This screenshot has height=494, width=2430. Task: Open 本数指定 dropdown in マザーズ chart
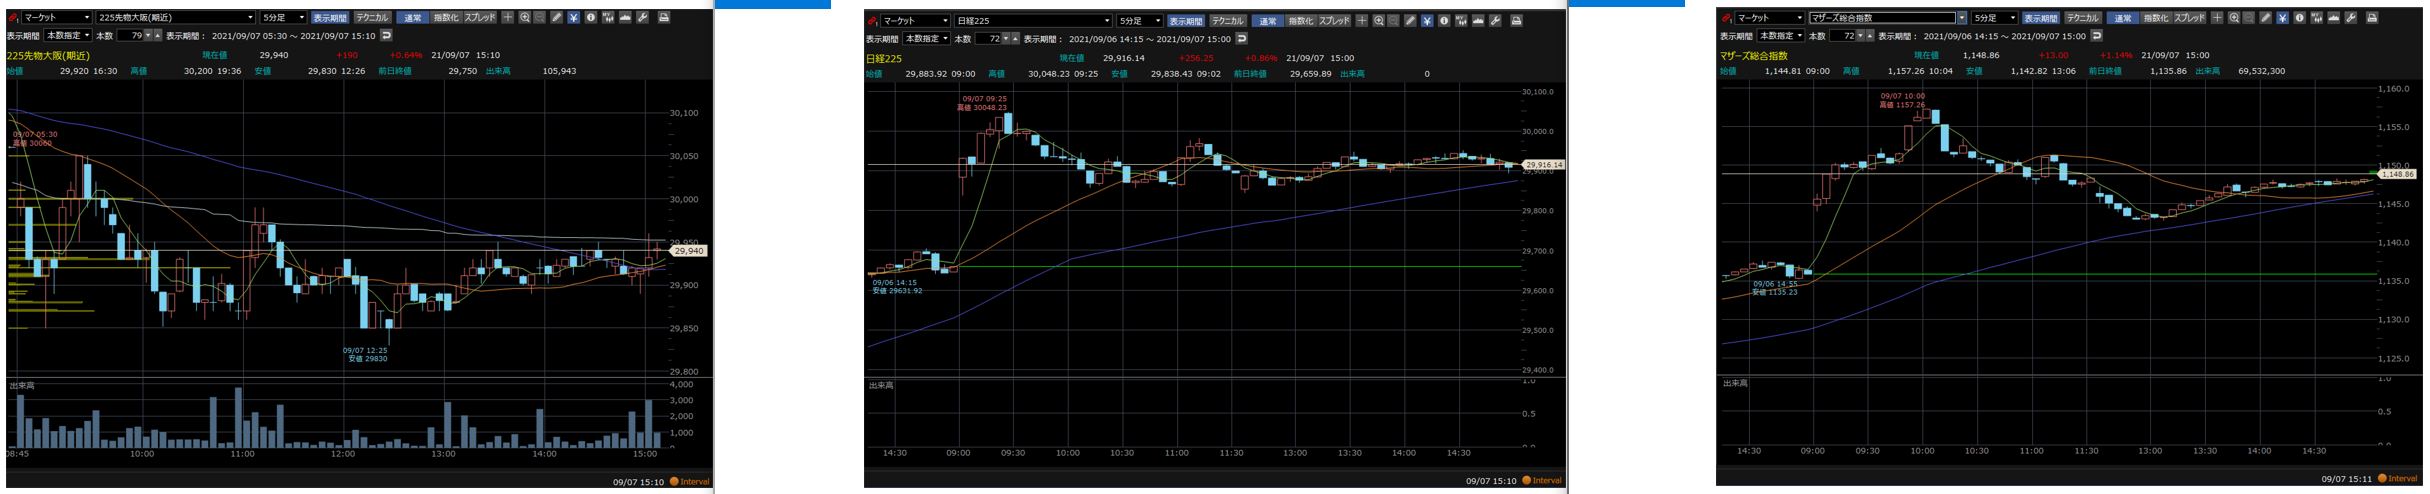pyautogui.click(x=1781, y=36)
